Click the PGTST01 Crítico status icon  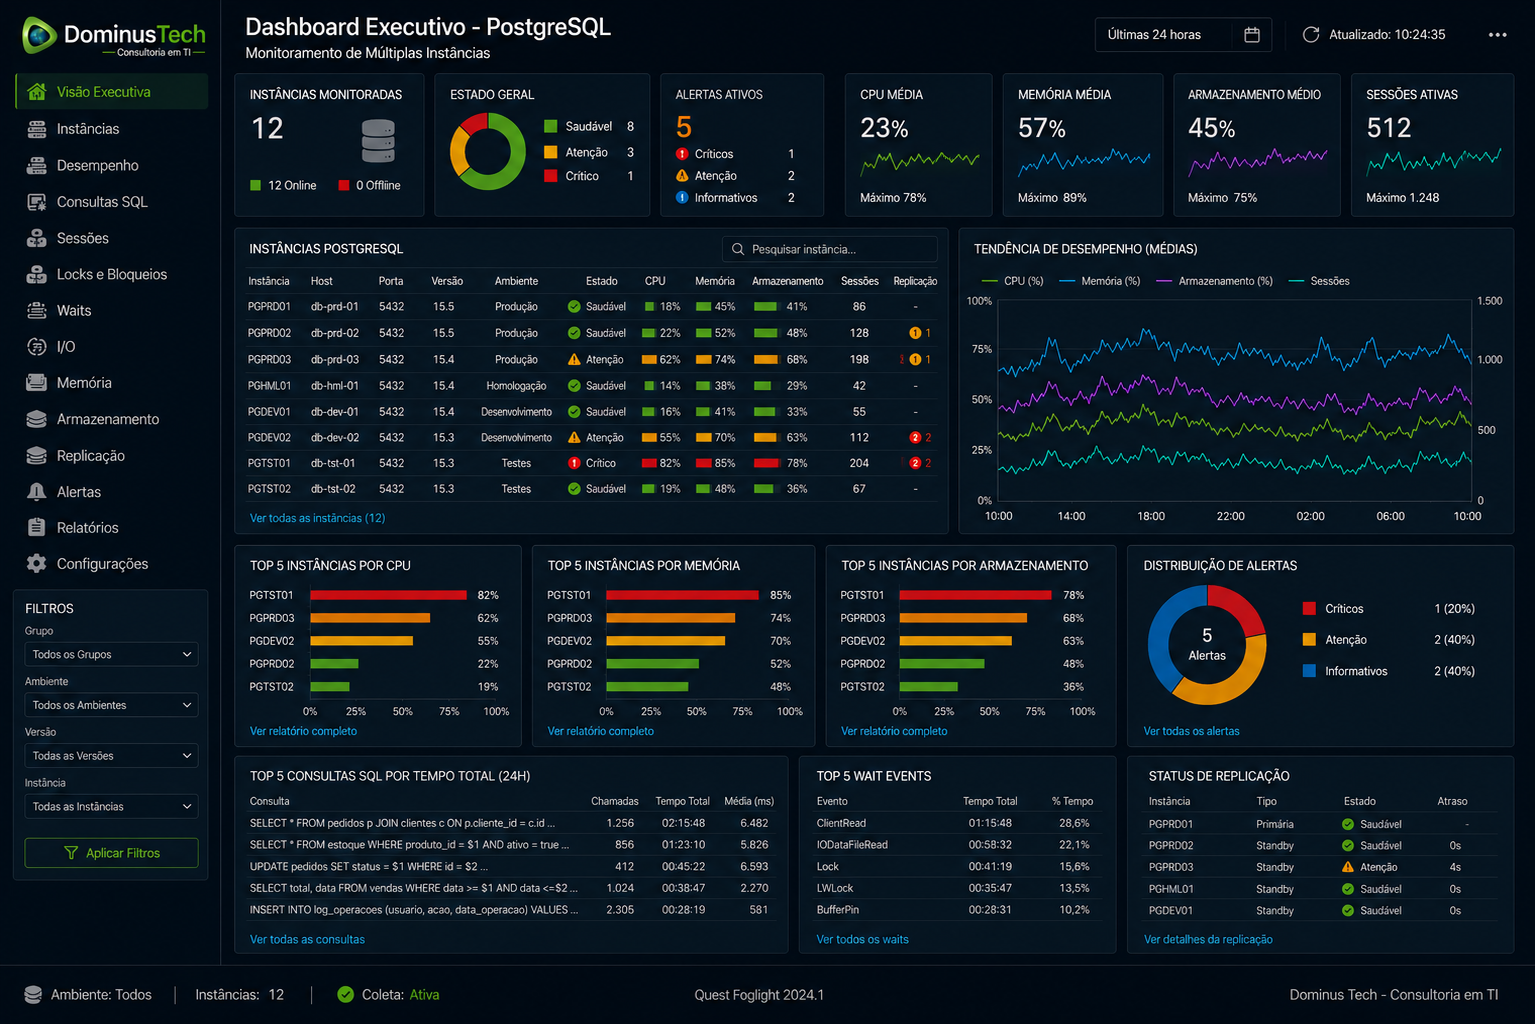tap(574, 463)
